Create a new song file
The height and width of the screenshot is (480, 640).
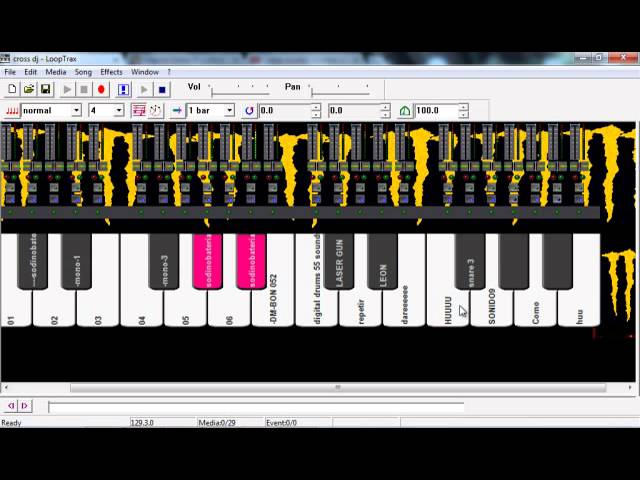(12, 89)
